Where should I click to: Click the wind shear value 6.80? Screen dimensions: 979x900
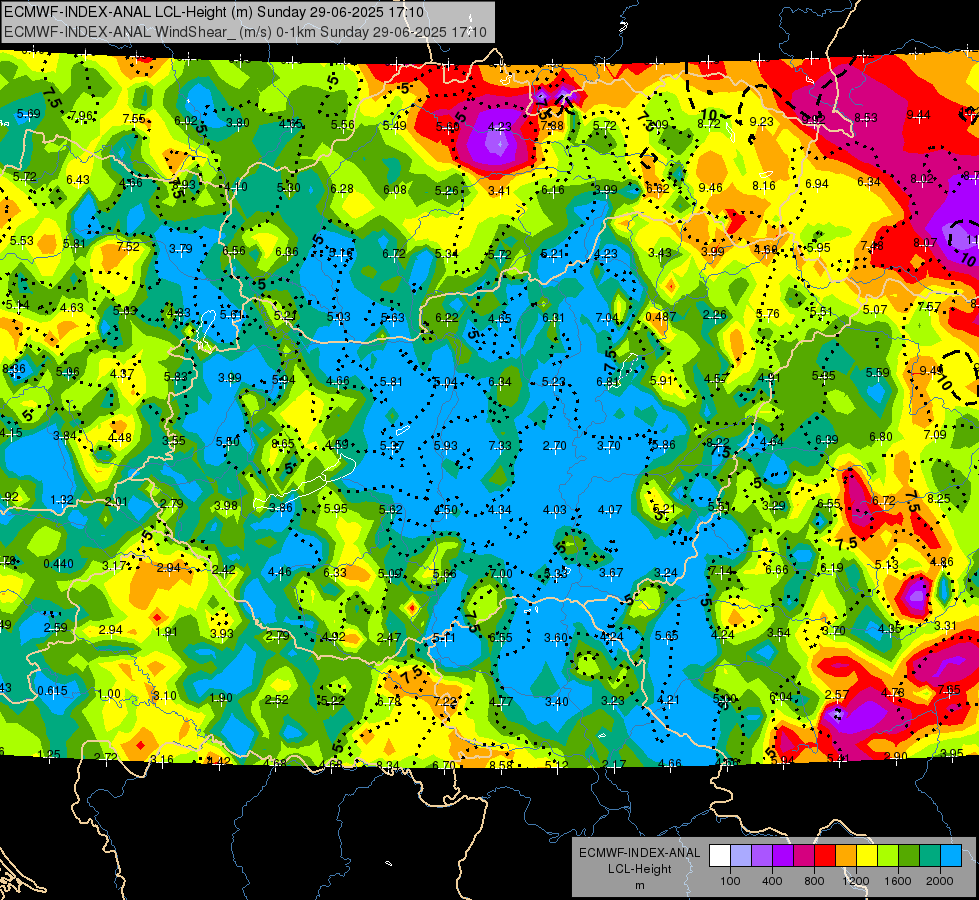click(880, 437)
